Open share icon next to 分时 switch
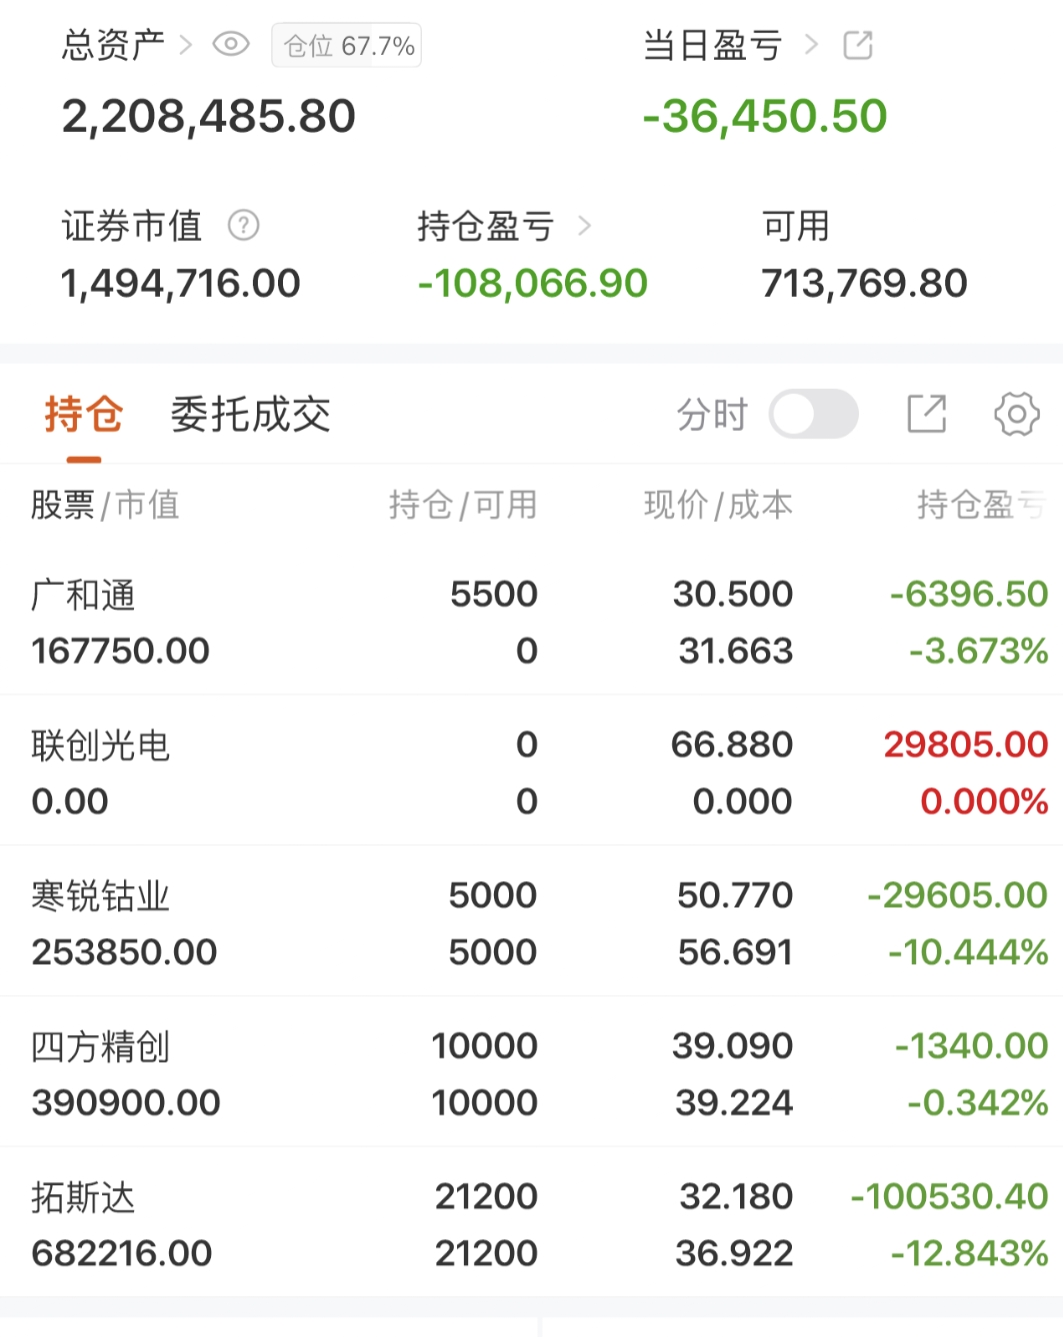Screen dimensions: 1063x1337 click(927, 414)
